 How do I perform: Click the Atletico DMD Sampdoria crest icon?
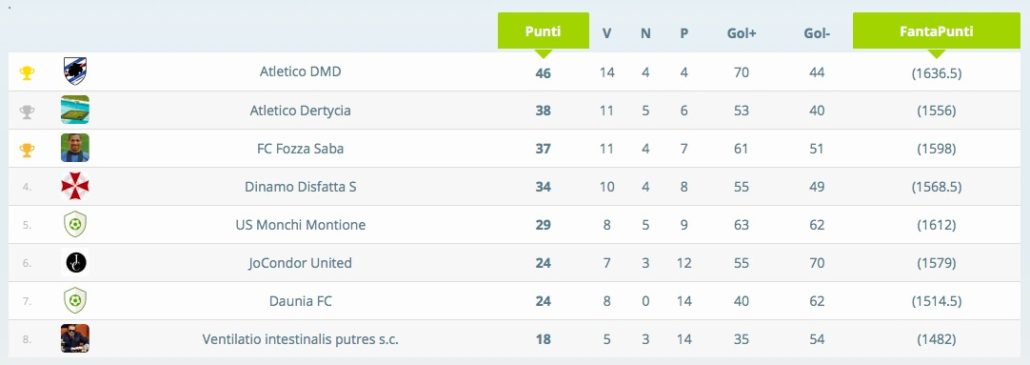pos(75,71)
